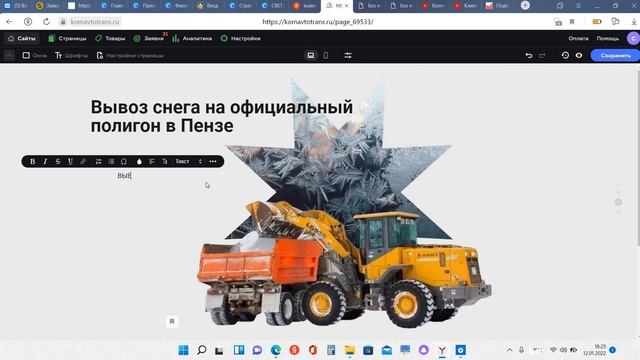Open the Помощь help link

(608, 38)
